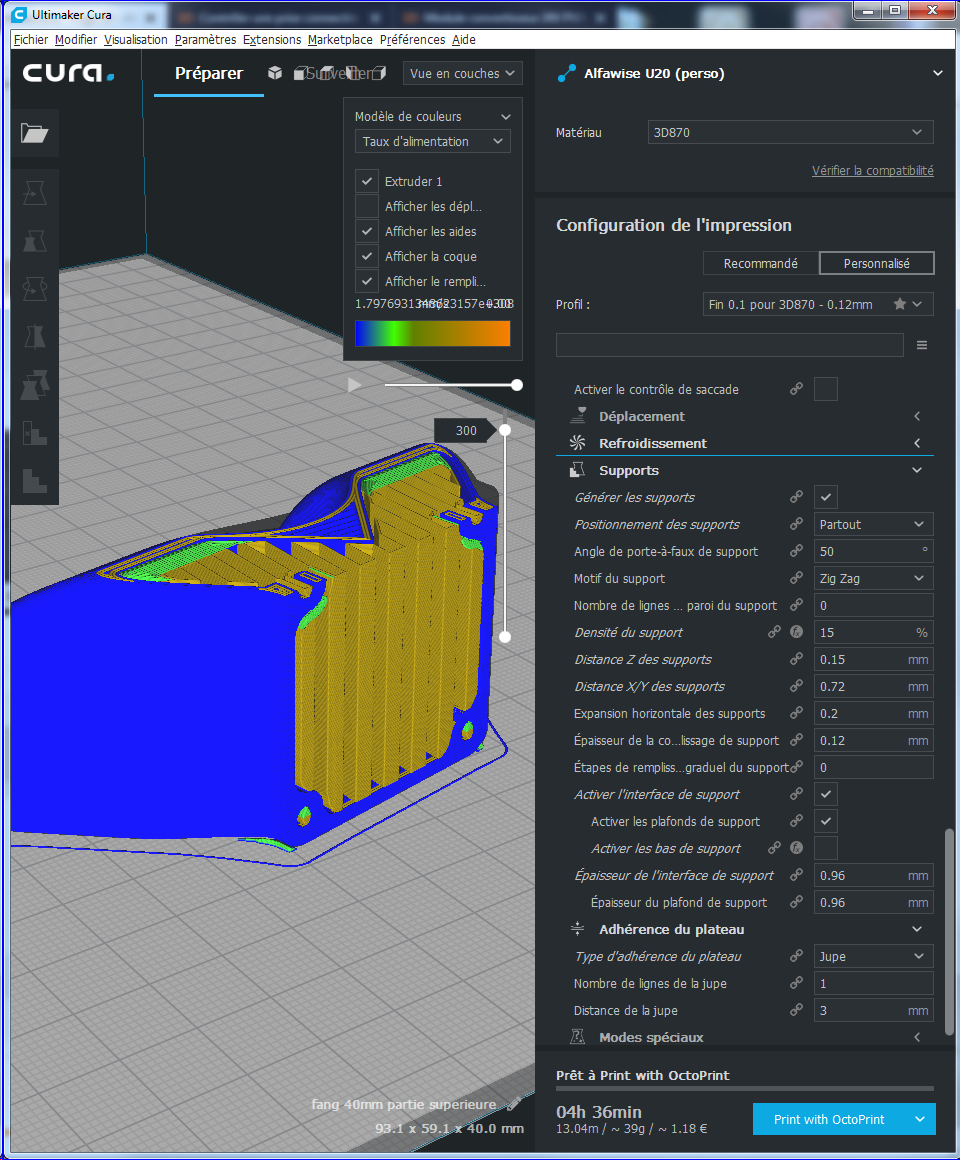The width and height of the screenshot is (960, 1160).
Task: Click the Print with OctoPrint button
Action: 829,1119
